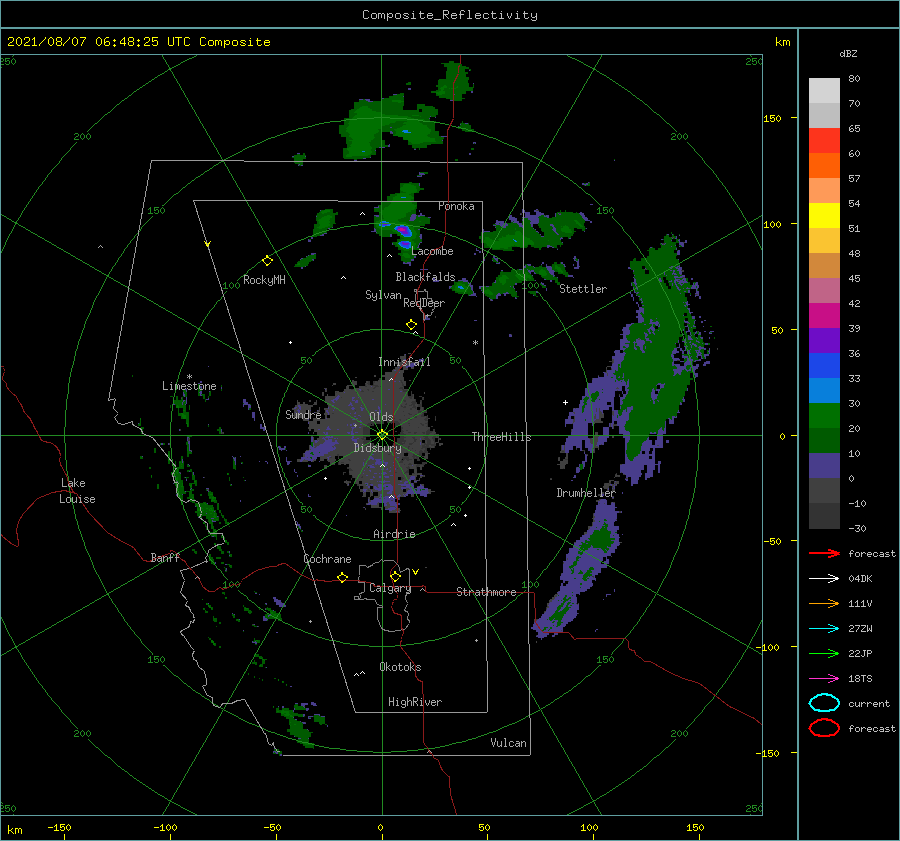Click the Lacombe label
Image resolution: width=900 pixels, height=841 pixels.
click(x=432, y=251)
